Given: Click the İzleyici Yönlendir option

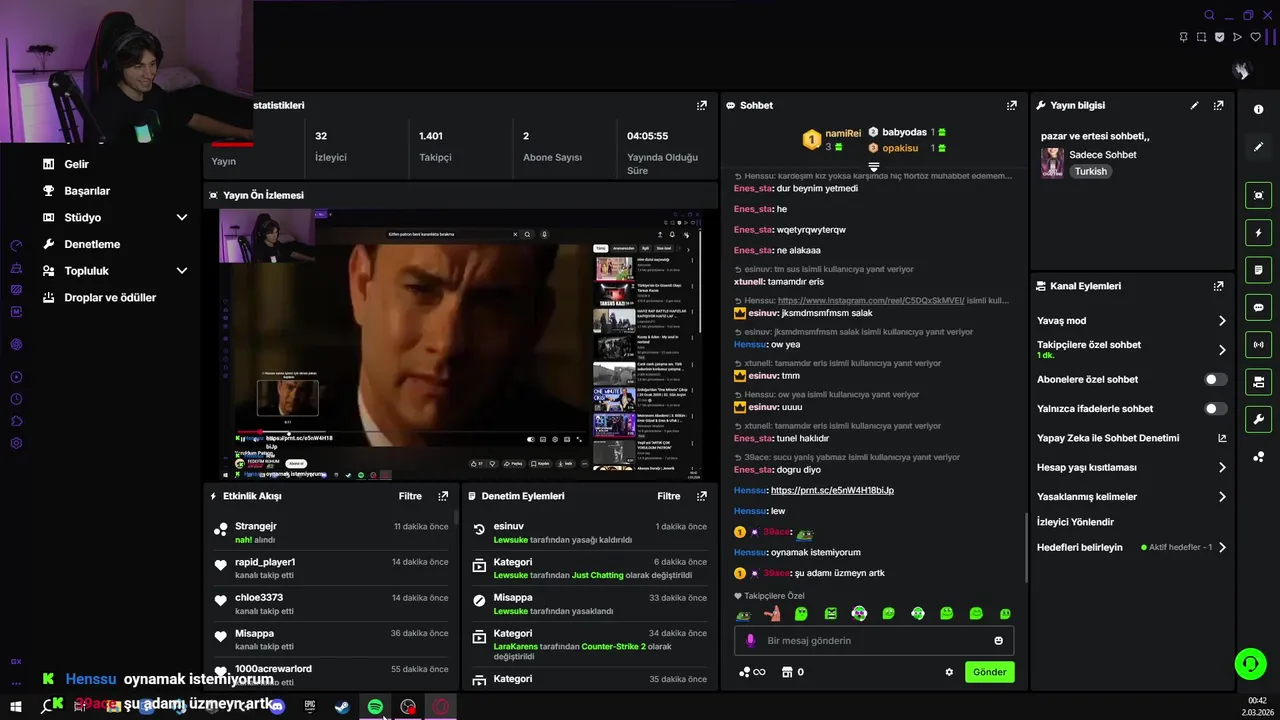Looking at the screenshot, I should pyautogui.click(x=1075, y=522).
